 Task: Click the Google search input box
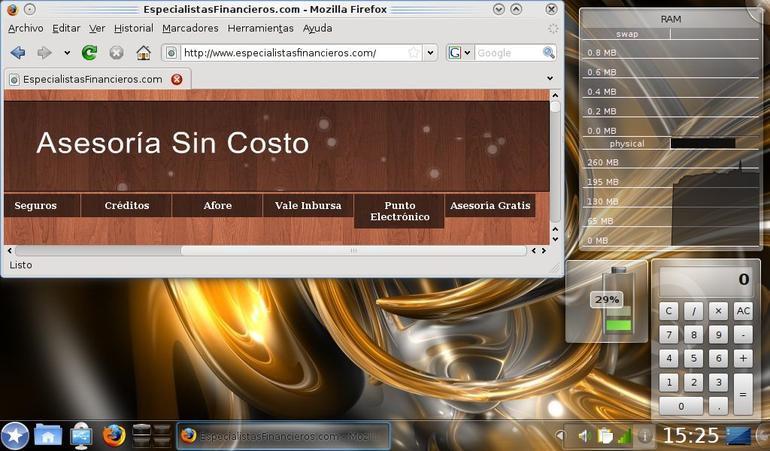(507, 53)
